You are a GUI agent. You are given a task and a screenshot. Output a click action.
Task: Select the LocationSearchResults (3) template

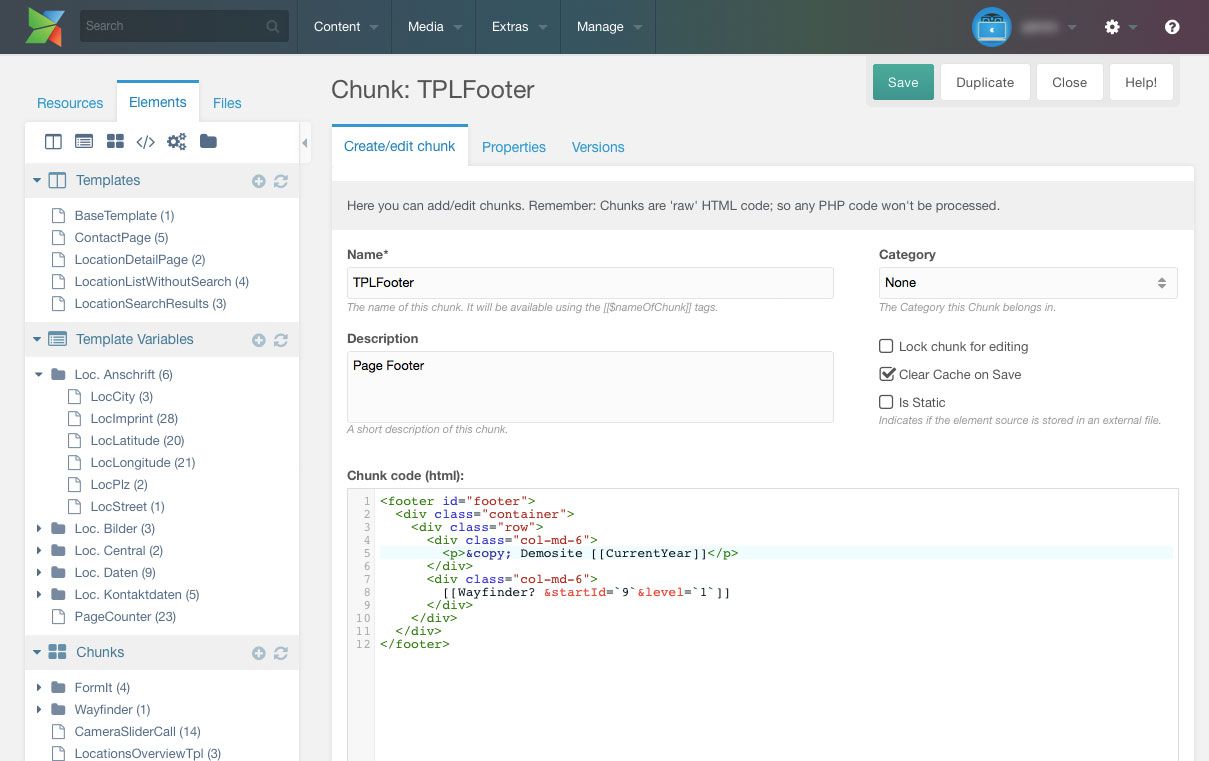coord(150,304)
